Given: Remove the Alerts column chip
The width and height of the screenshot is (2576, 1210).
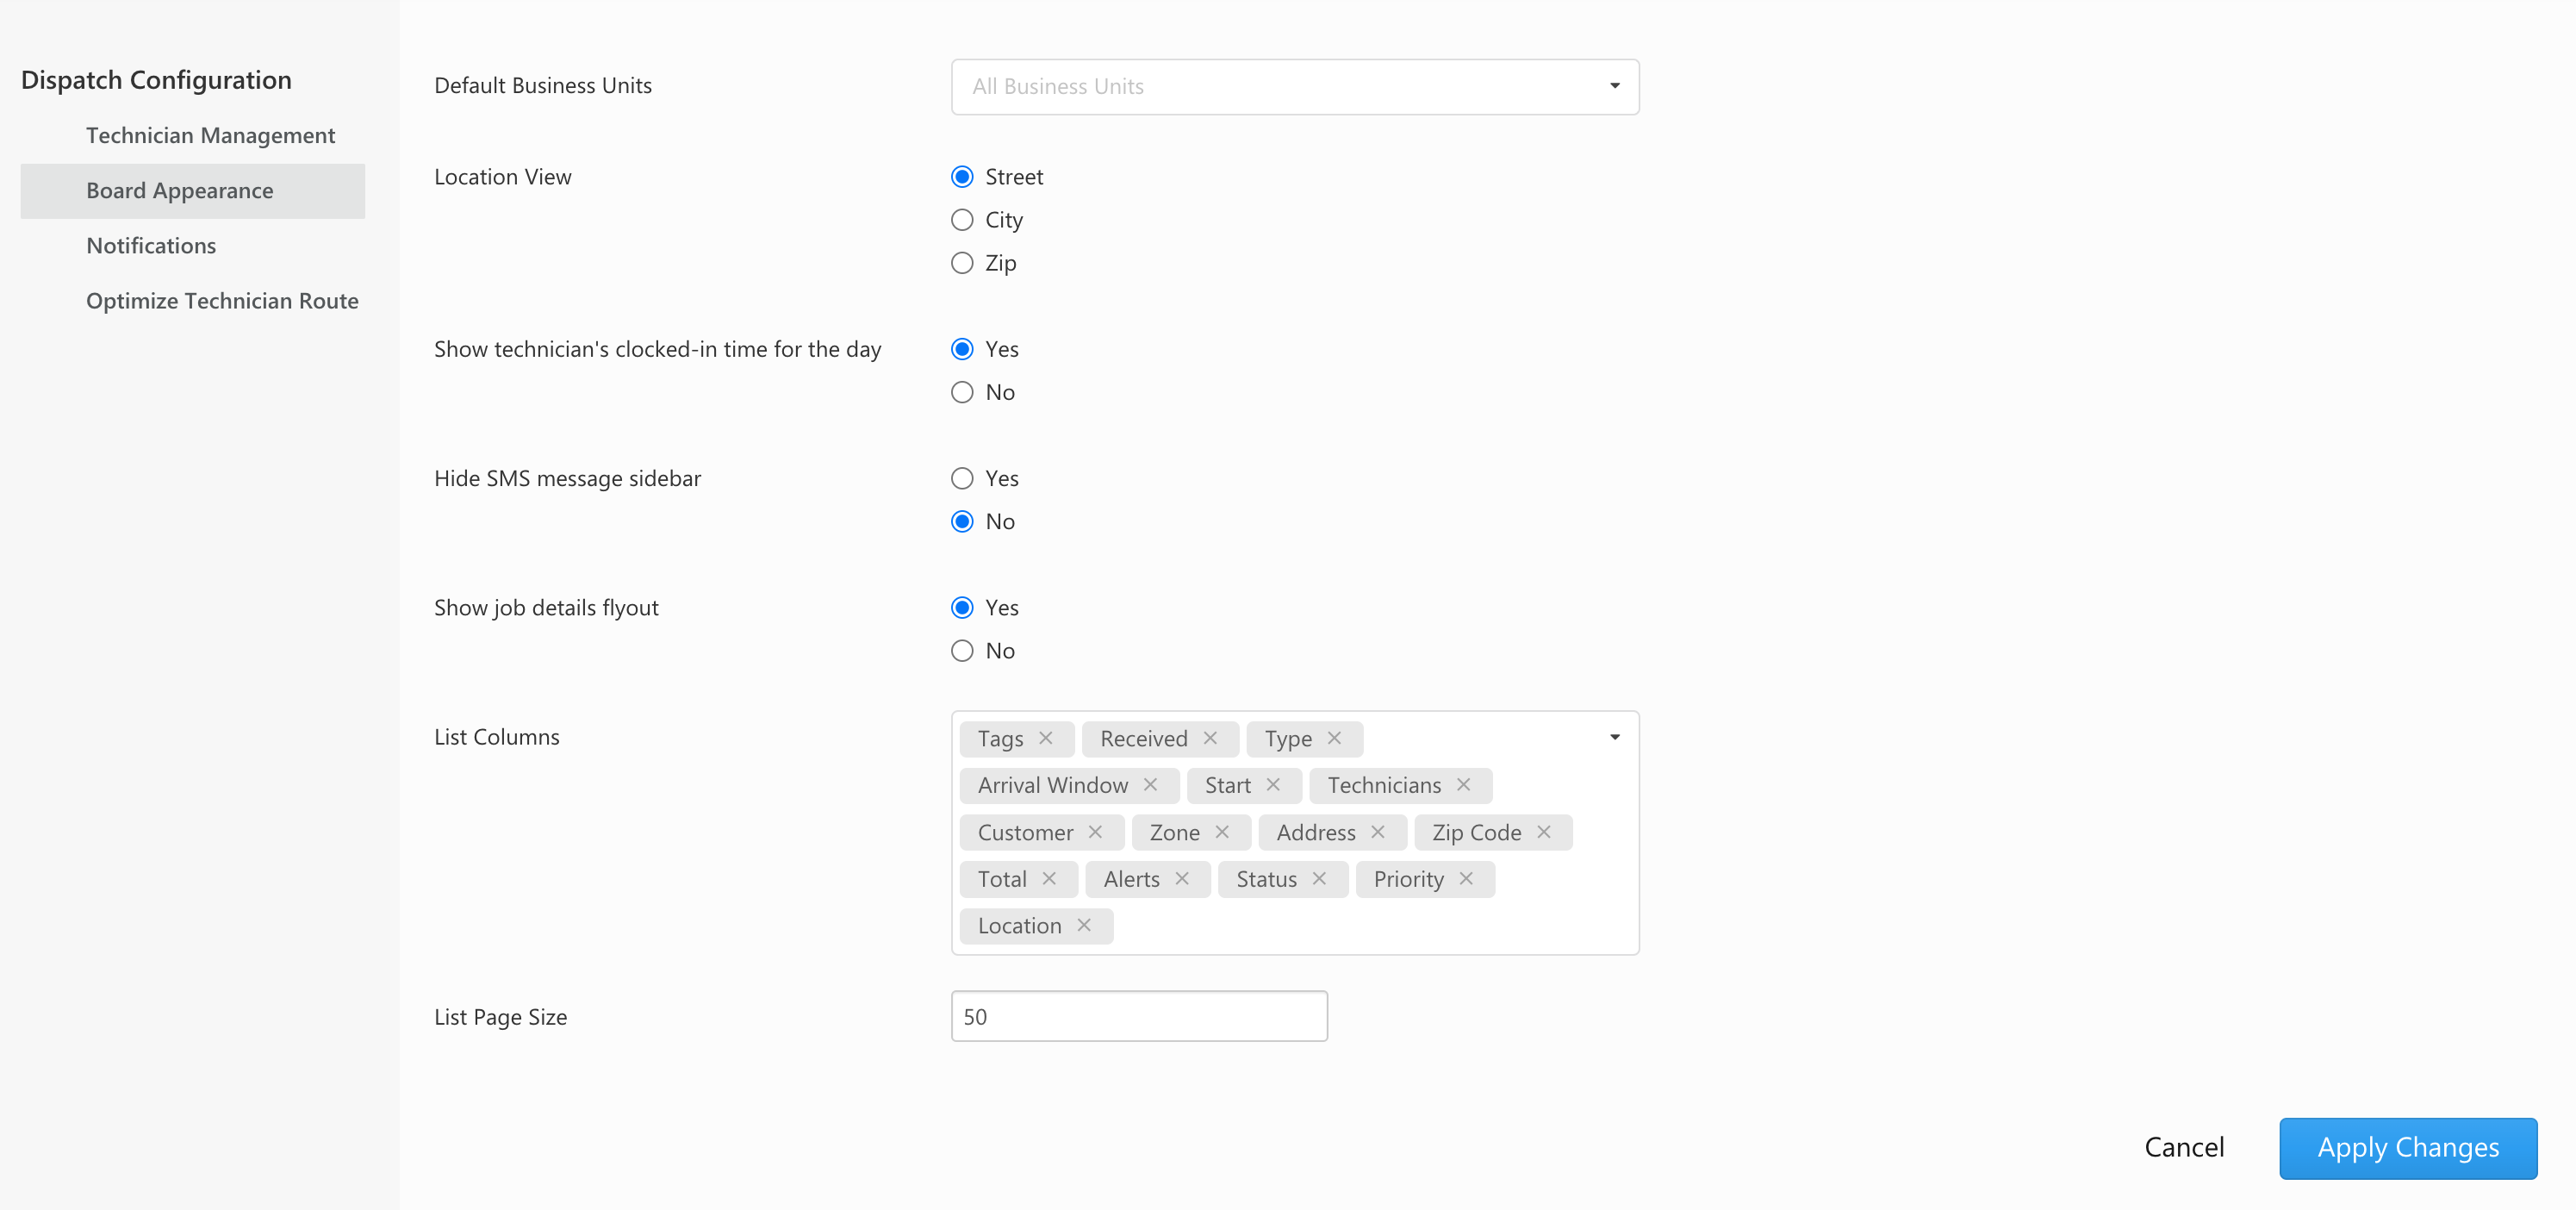Looking at the screenshot, I should coord(1182,879).
